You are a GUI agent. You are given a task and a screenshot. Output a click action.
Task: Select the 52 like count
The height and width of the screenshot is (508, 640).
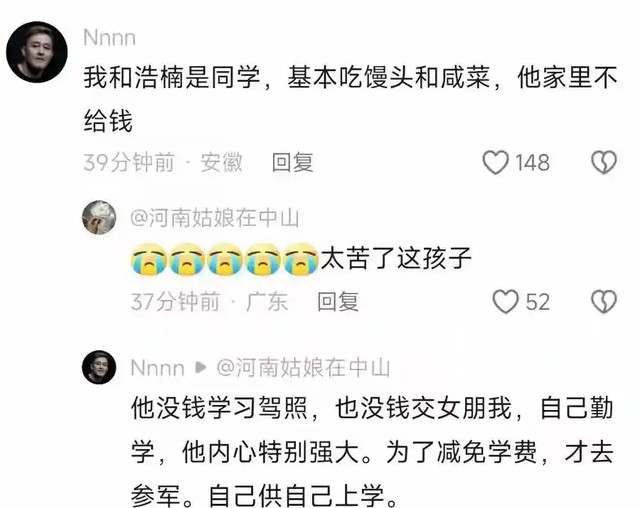click(x=538, y=302)
